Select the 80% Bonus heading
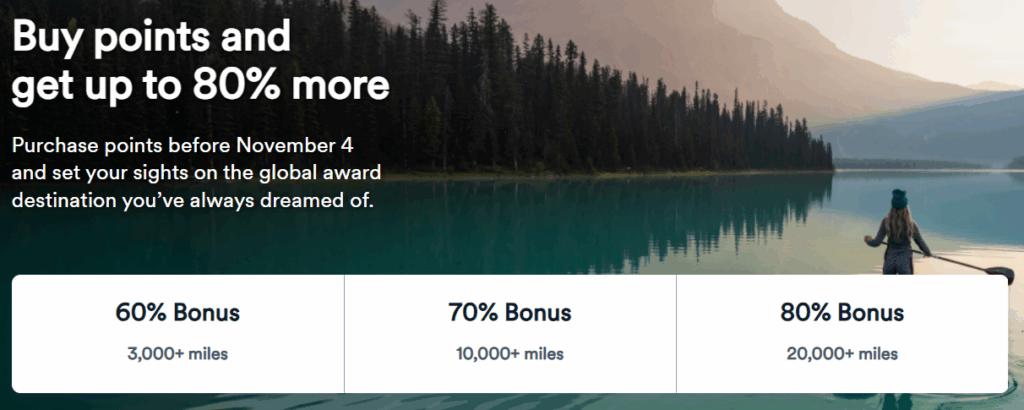 (x=842, y=313)
